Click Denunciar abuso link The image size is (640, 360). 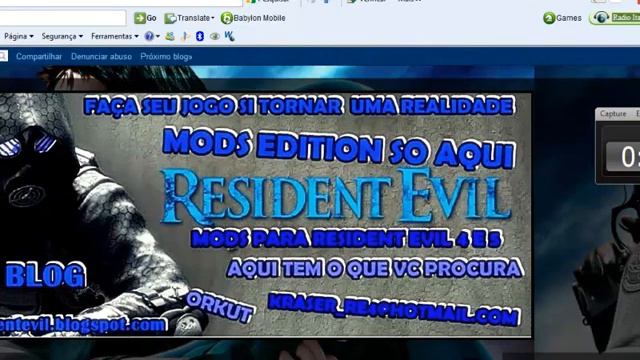101,57
